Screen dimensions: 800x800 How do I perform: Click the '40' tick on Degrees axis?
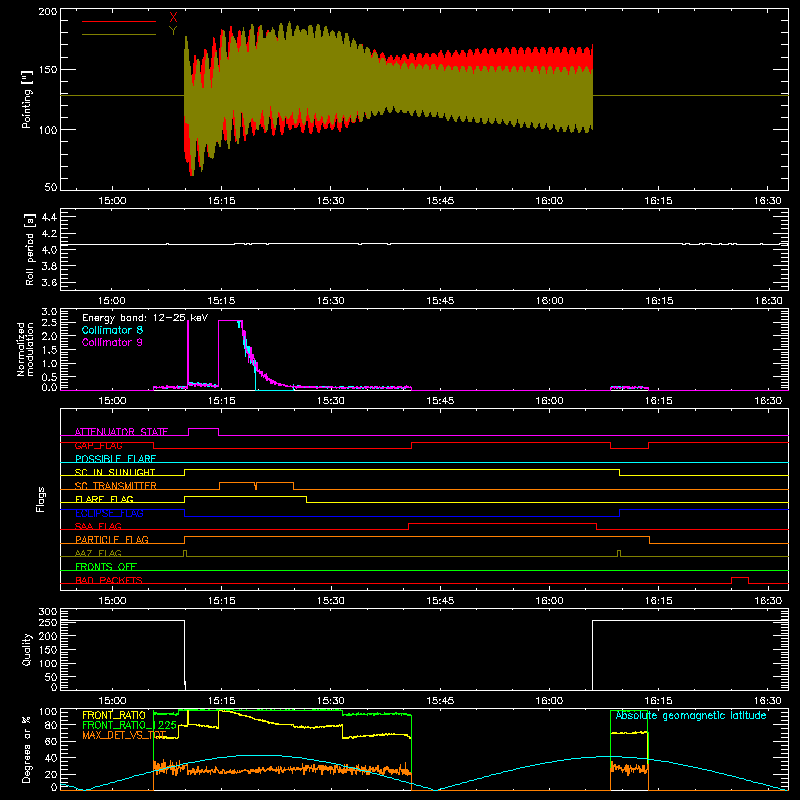[x=51, y=758]
